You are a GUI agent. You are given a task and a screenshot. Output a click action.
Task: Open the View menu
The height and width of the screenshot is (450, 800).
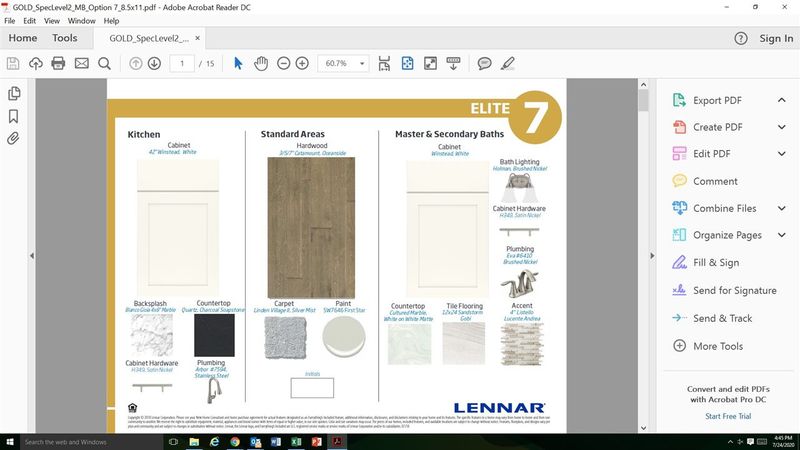[52, 21]
